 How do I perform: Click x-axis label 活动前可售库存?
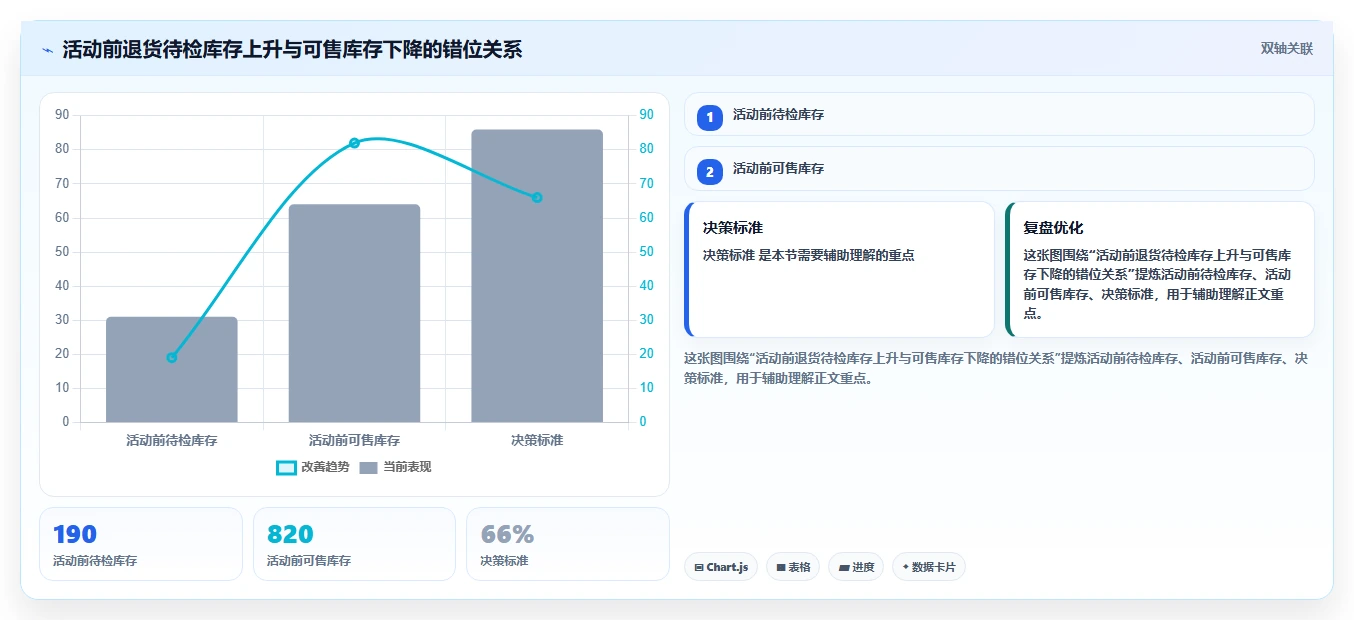tap(354, 440)
